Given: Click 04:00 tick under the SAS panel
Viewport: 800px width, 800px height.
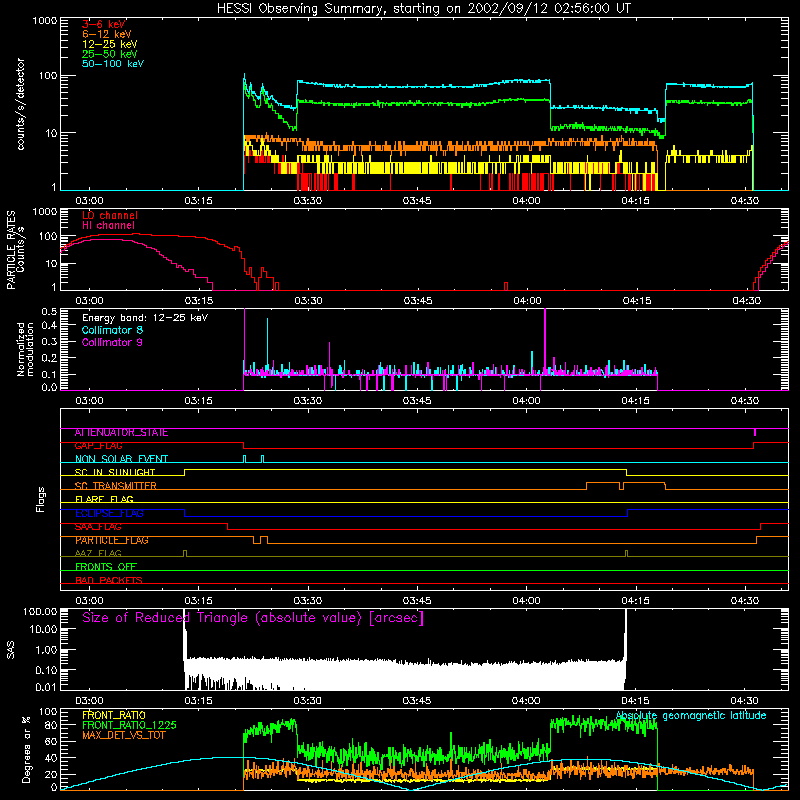Looking at the screenshot, I should 526,701.
